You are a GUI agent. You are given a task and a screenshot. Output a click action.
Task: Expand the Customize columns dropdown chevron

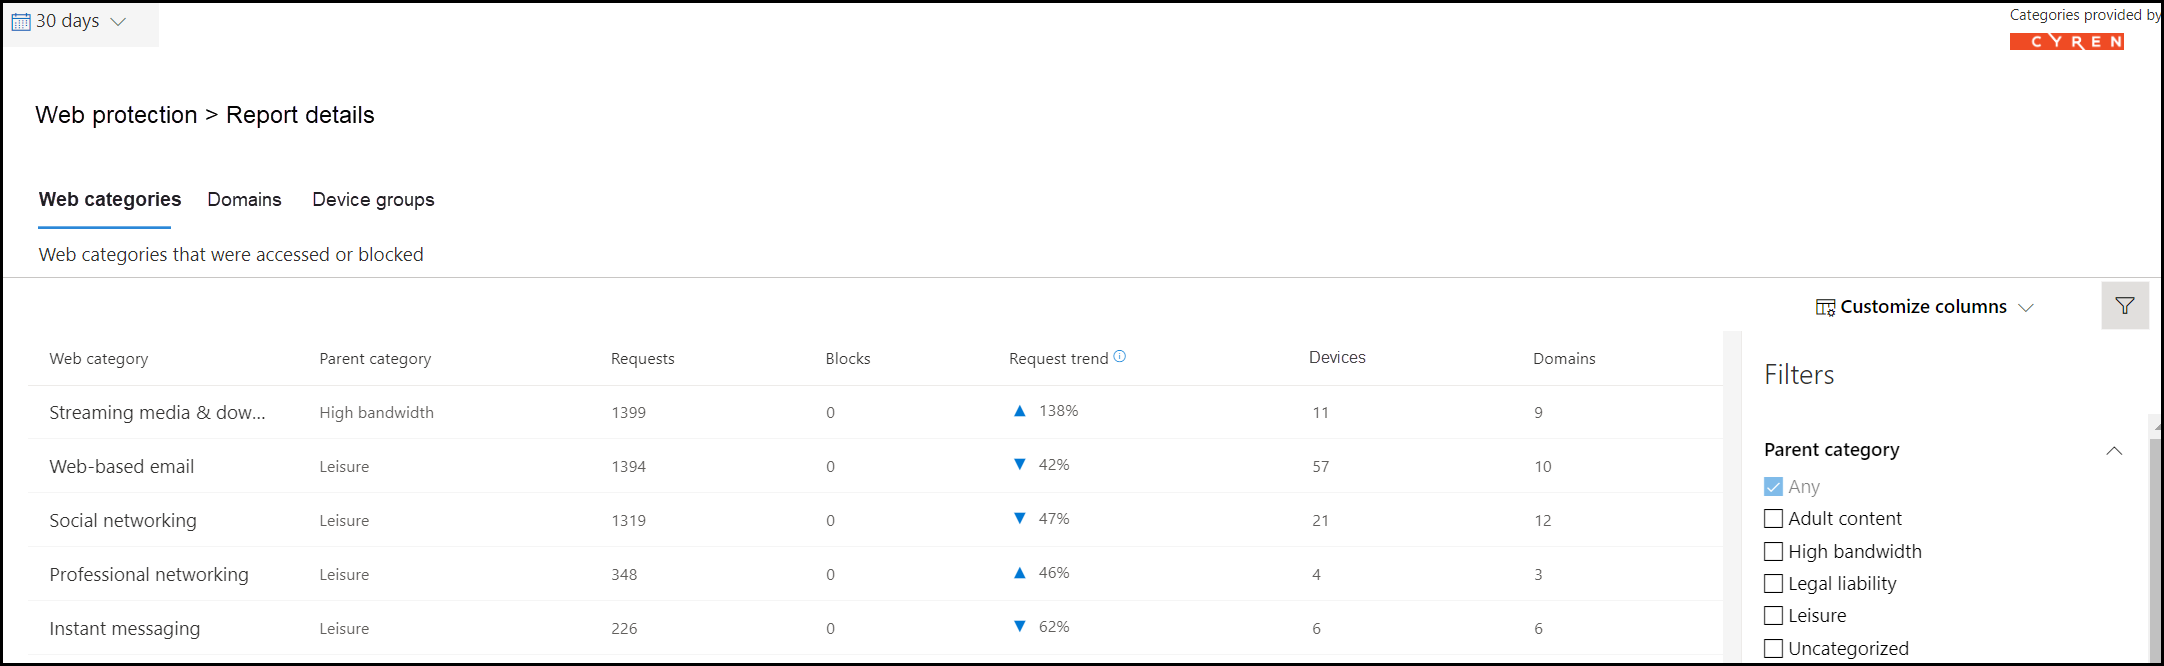[2026, 307]
